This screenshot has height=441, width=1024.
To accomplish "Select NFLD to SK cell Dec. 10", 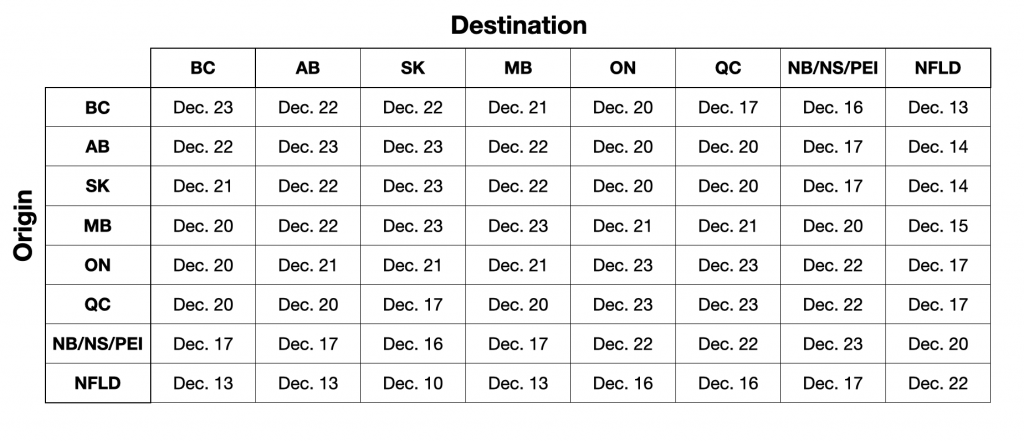I will click(413, 383).
